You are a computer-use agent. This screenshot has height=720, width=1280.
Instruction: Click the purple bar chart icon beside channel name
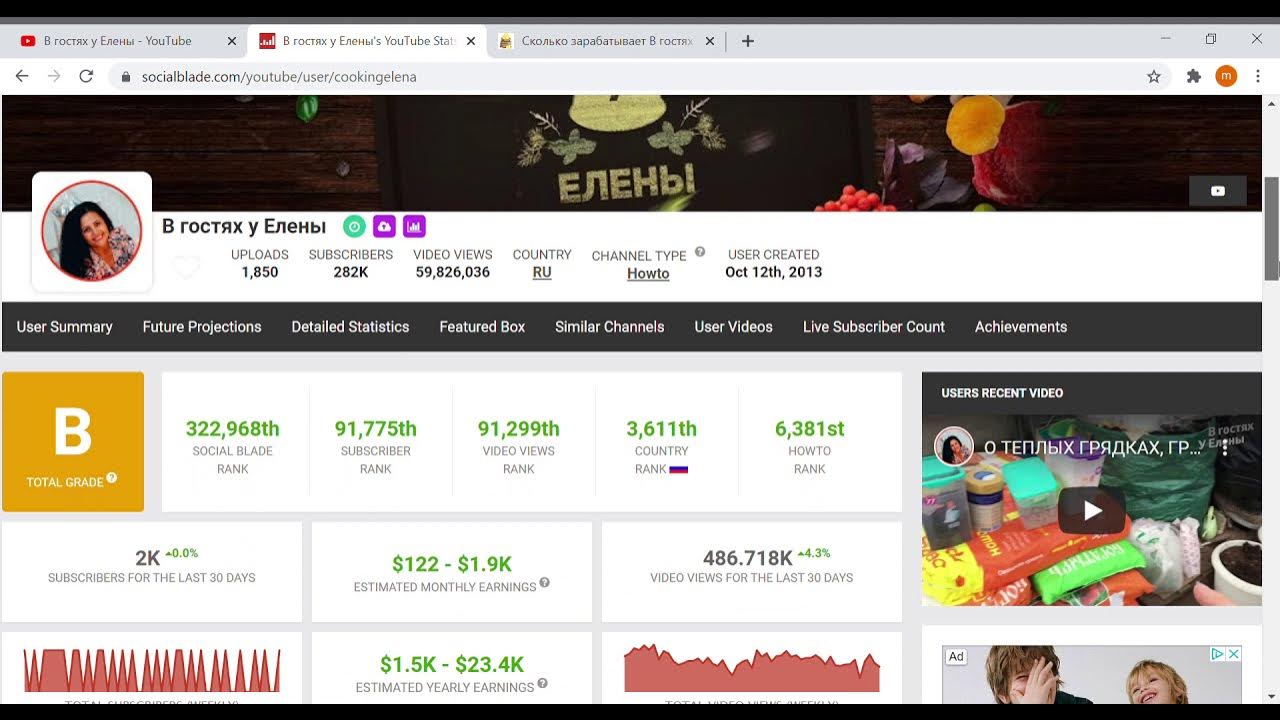[414, 226]
